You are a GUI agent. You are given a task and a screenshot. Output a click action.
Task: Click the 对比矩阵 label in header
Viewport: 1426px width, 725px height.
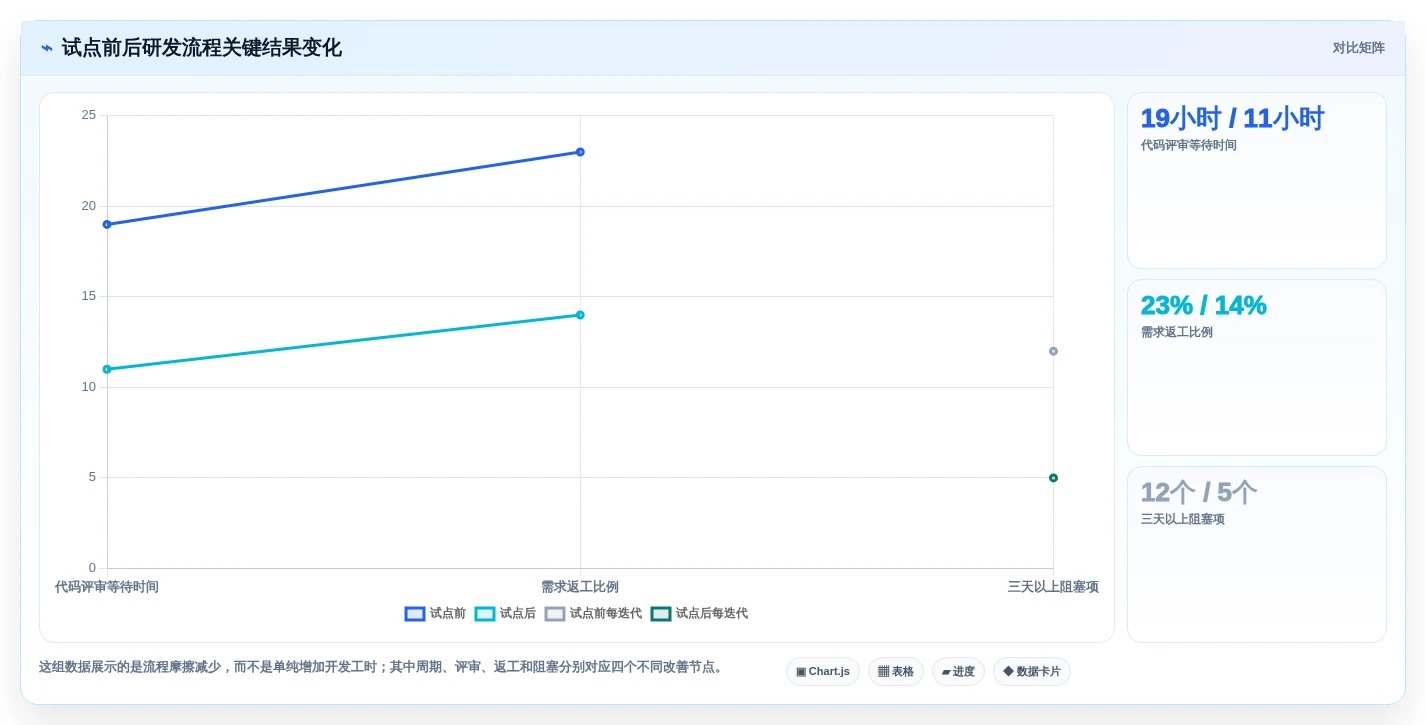(x=1358, y=48)
